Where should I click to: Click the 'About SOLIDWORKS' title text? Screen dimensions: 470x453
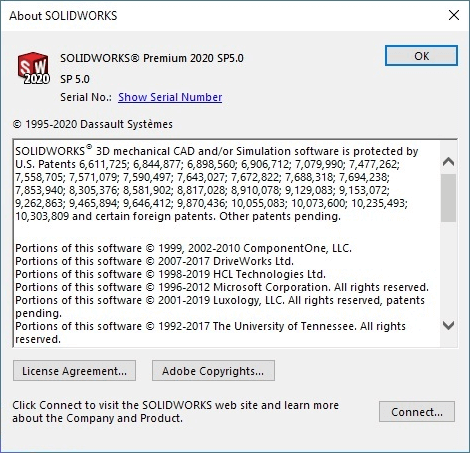(63, 16)
